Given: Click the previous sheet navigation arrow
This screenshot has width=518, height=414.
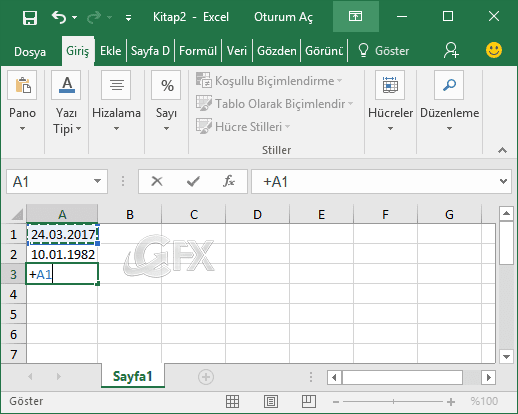Looking at the screenshot, I should [30, 377].
